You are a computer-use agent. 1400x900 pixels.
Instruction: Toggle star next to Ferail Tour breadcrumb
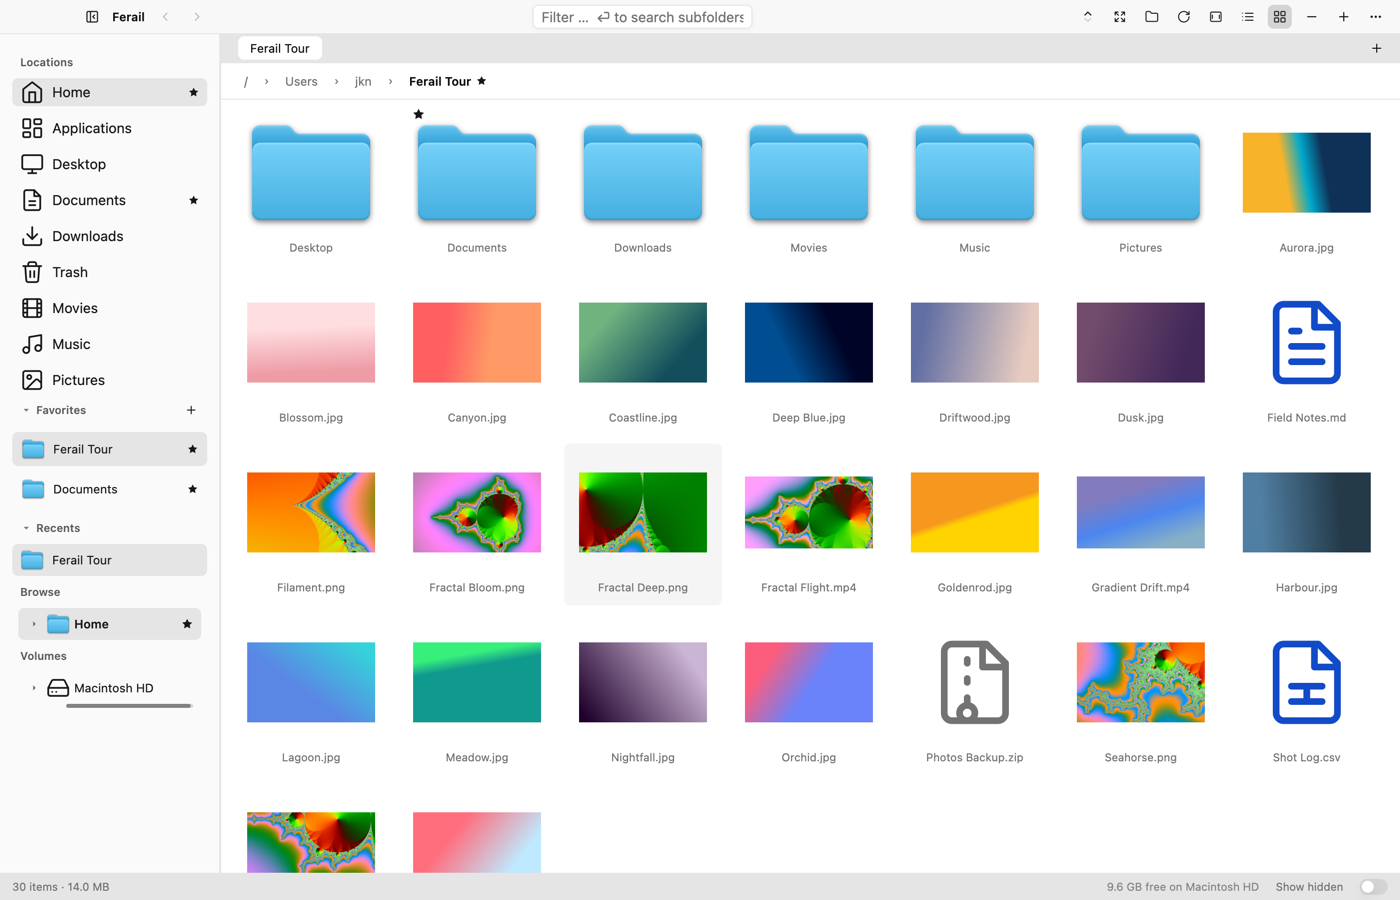(482, 81)
